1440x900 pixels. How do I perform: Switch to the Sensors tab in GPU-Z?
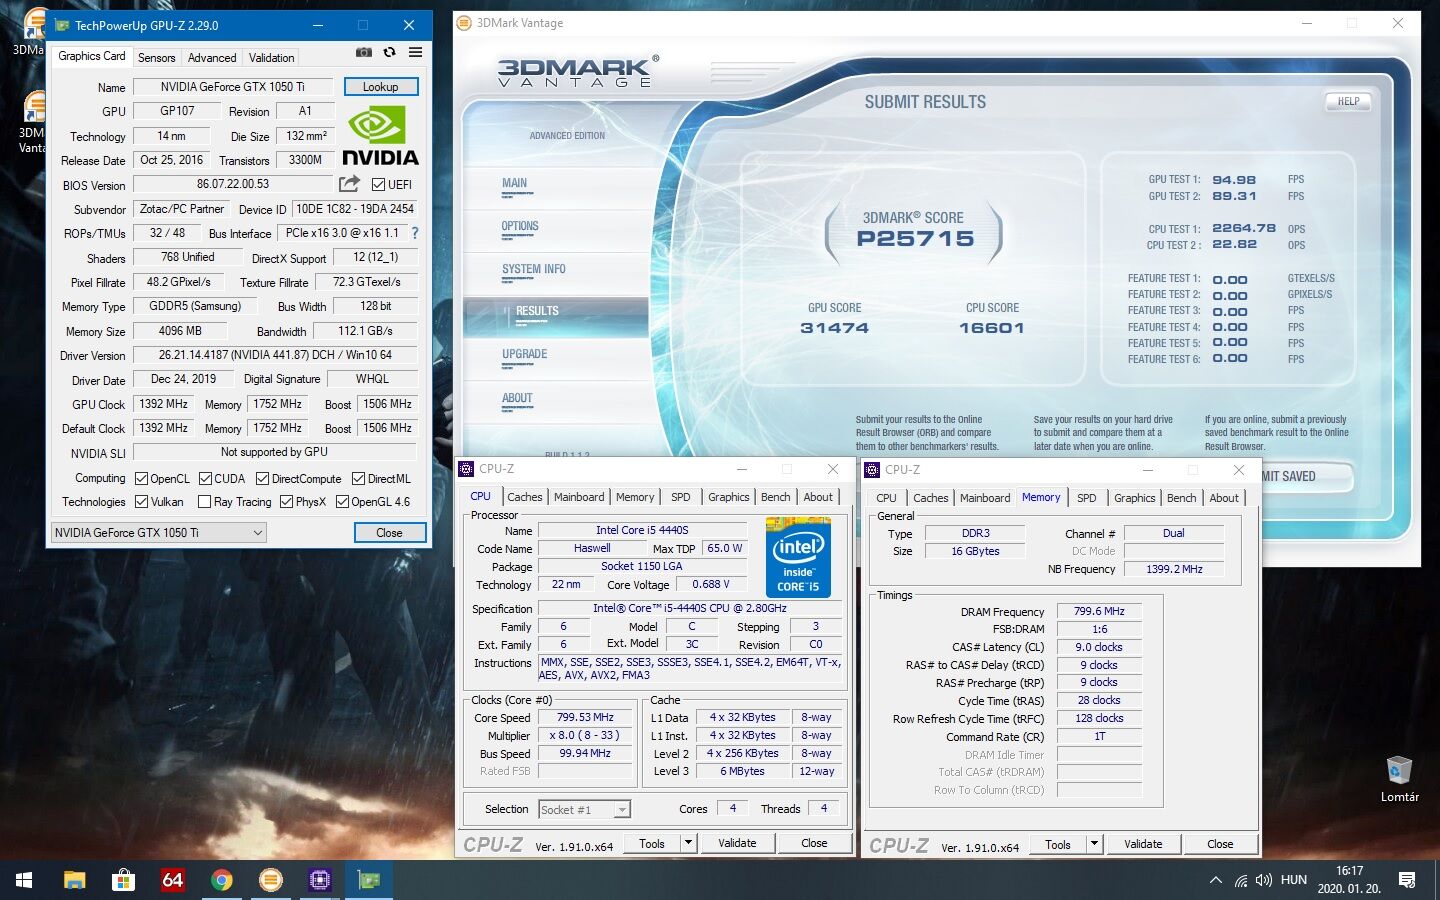(x=156, y=58)
